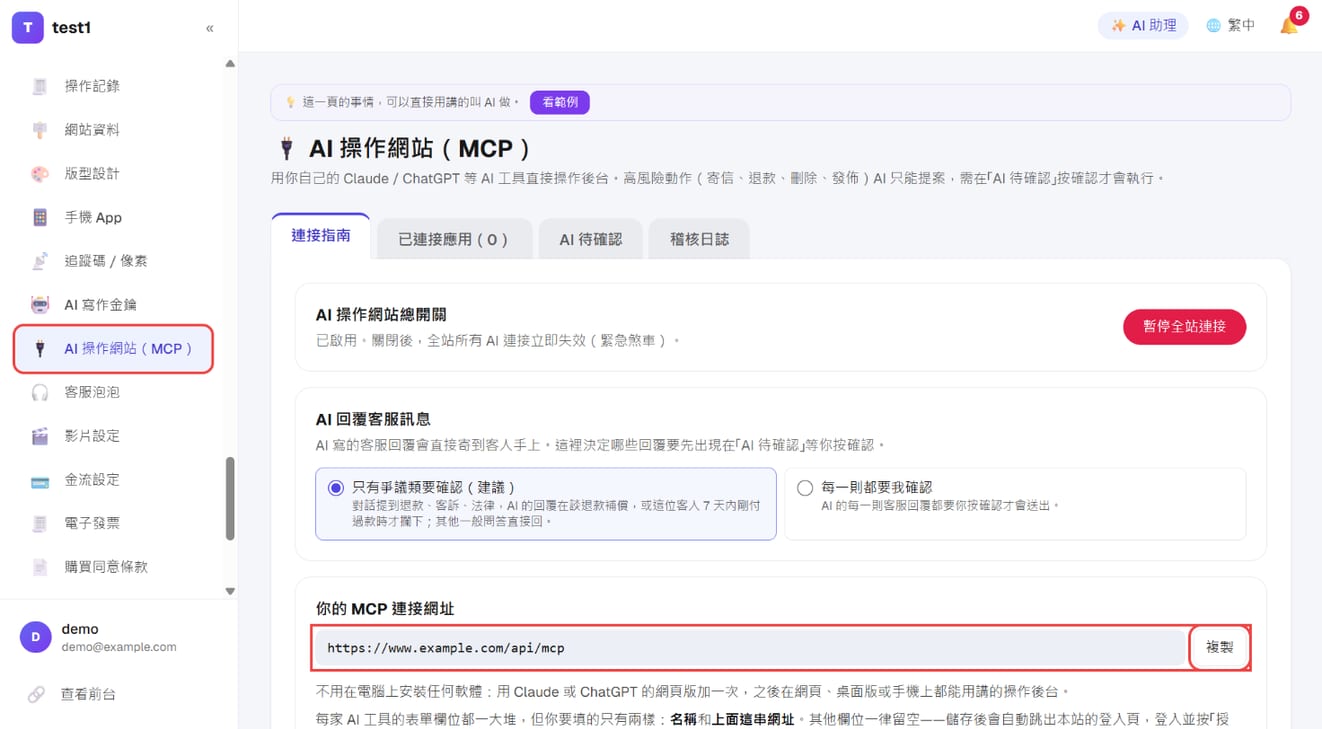Click the 客服泡泡 headset icon

pyautogui.click(x=40, y=392)
